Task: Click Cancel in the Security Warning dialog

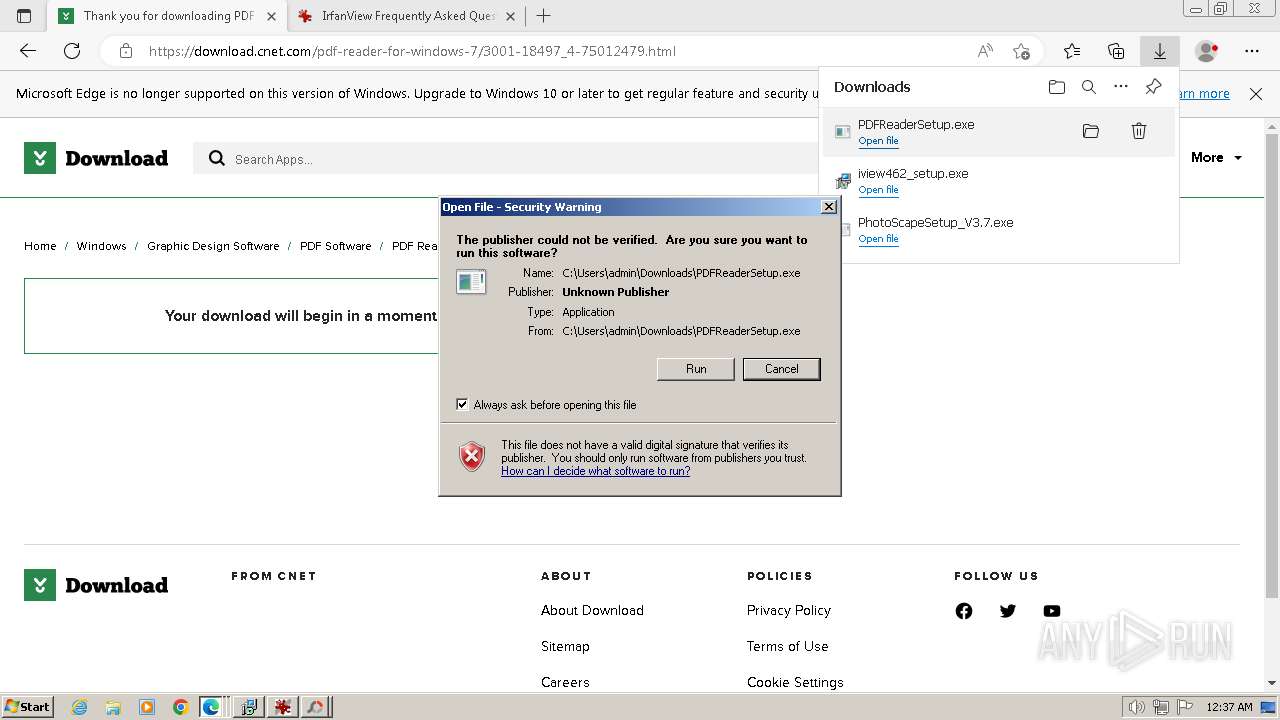Action: (782, 369)
